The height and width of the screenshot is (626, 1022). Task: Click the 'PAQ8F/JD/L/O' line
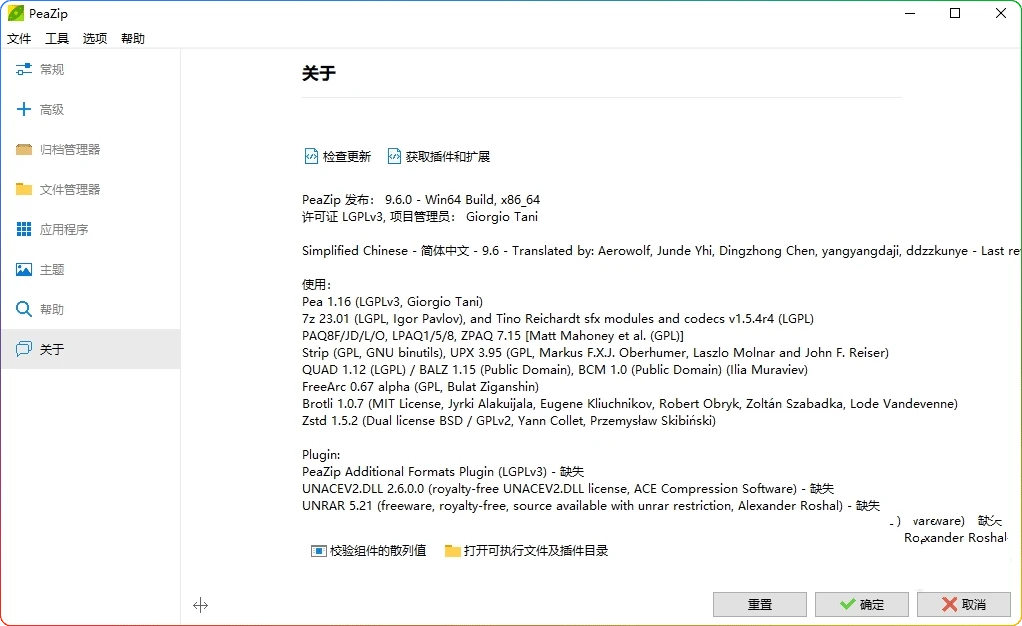pos(493,335)
